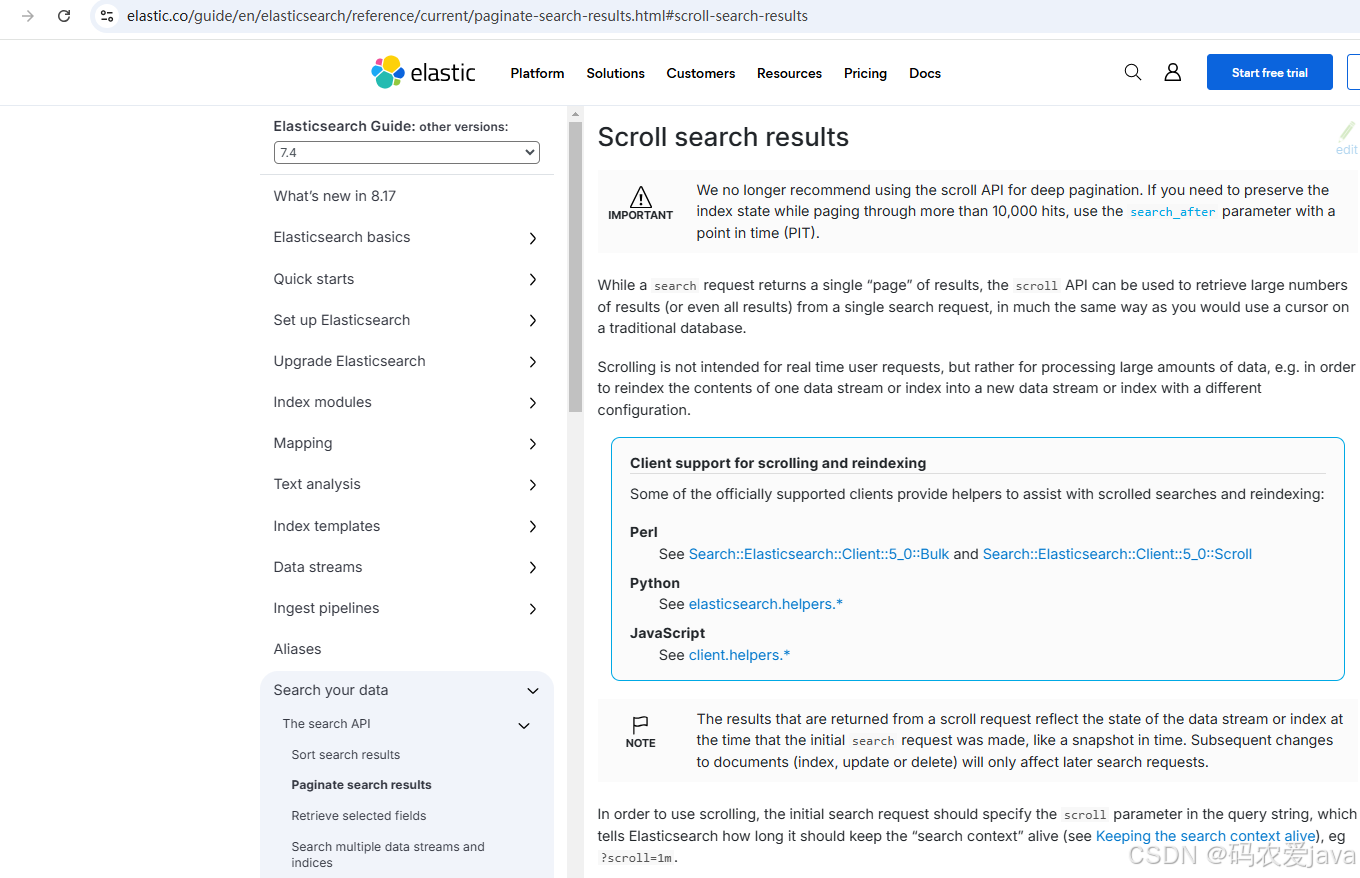
Task: Open the site search magnifier icon
Action: (x=1133, y=72)
